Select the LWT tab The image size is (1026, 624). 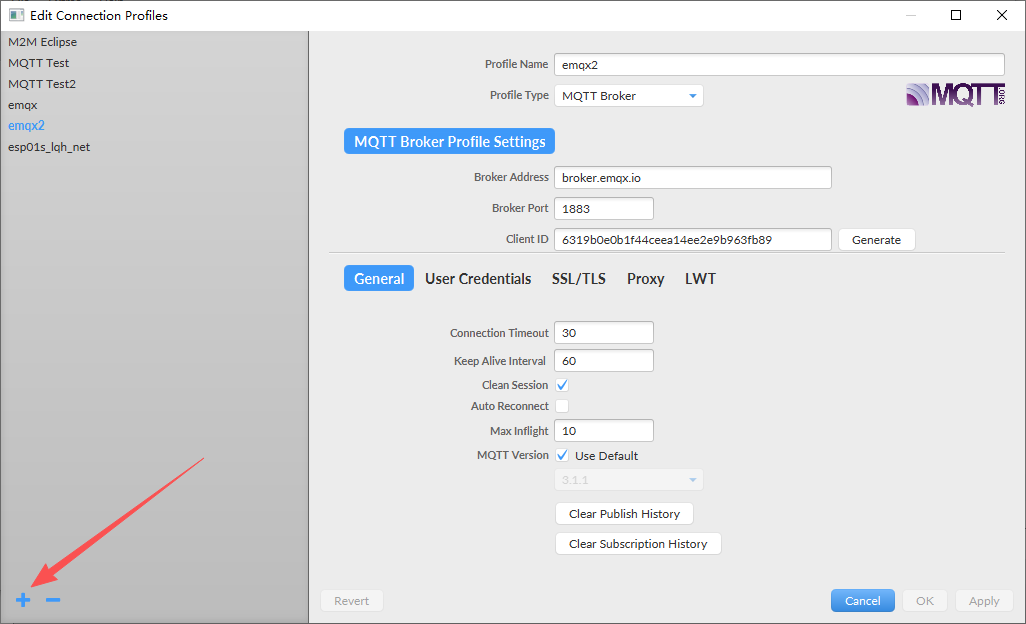pyautogui.click(x=700, y=279)
